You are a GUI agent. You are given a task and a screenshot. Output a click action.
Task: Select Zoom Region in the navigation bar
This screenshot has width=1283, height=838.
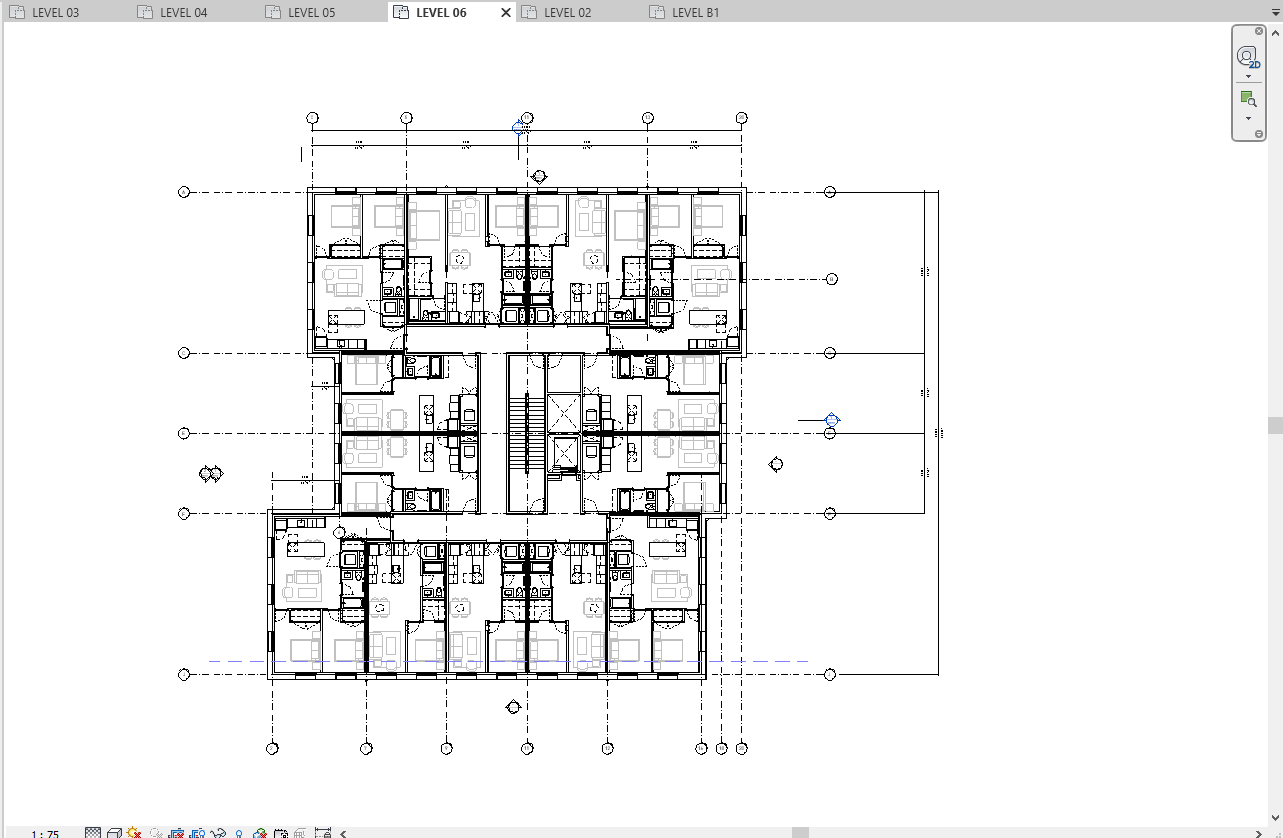tap(1248, 98)
